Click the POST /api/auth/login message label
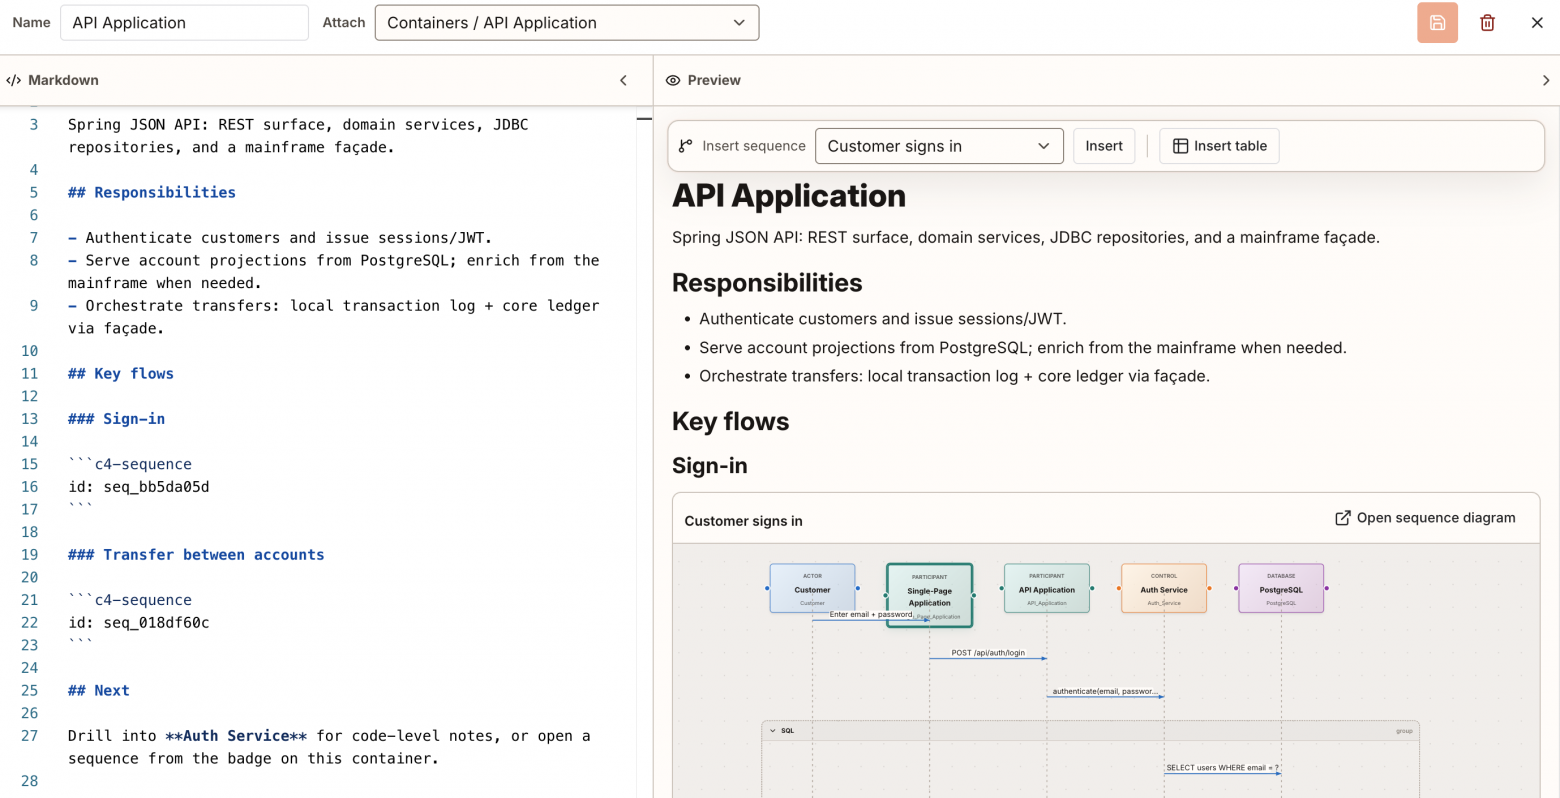 988,653
